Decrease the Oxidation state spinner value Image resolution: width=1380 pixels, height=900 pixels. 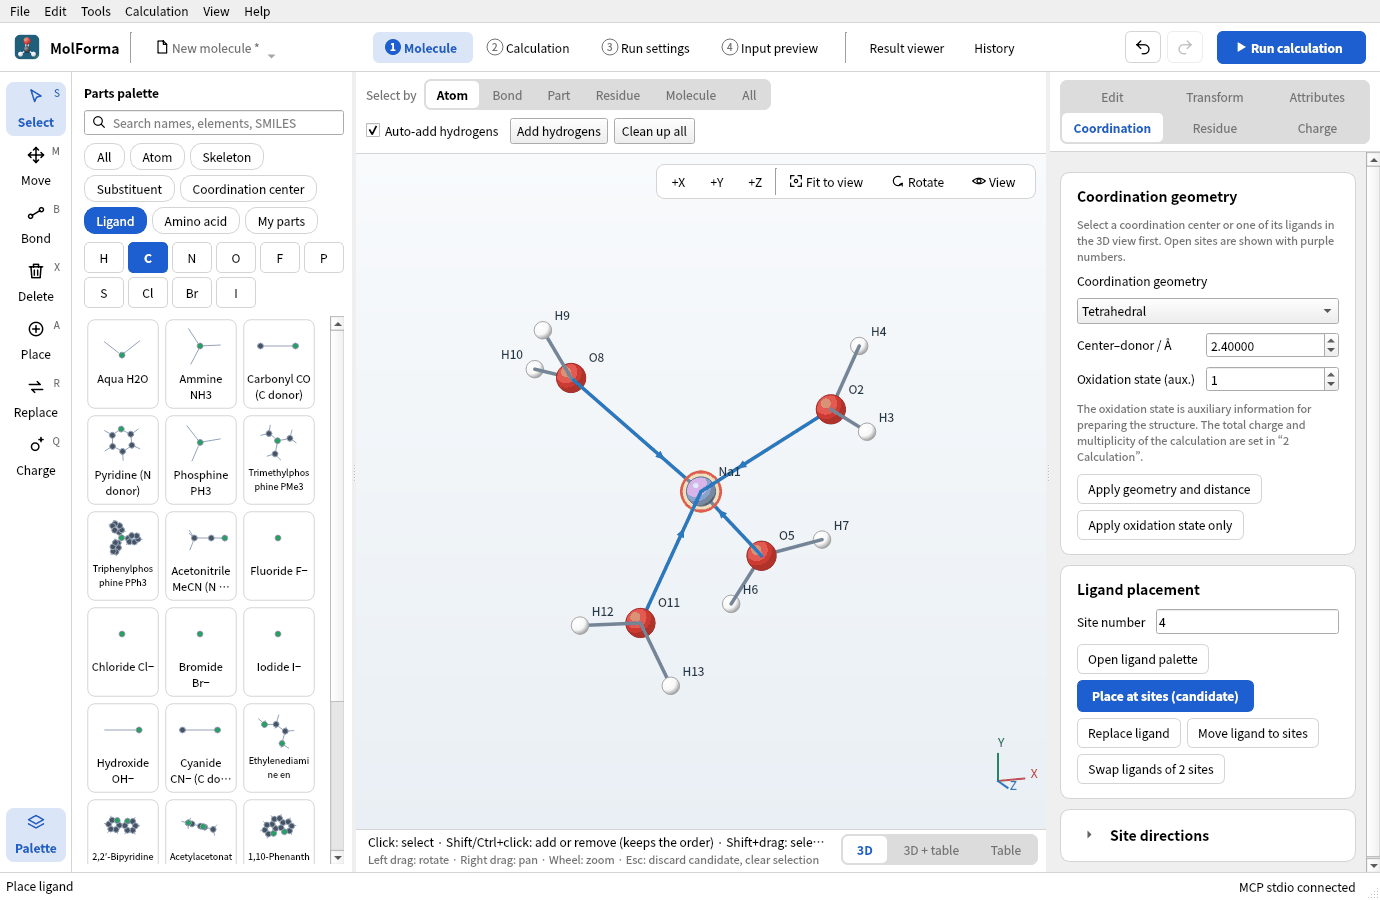(x=1330, y=385)
